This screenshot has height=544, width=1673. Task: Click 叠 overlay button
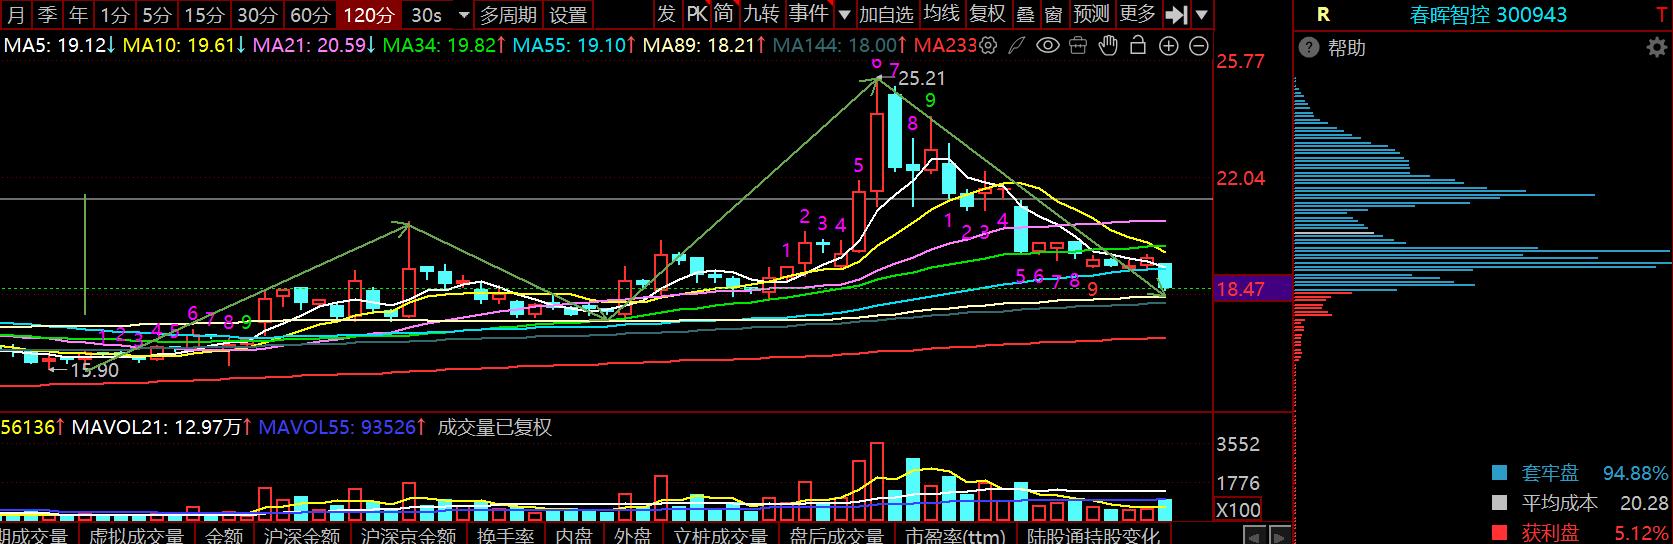1026,14
